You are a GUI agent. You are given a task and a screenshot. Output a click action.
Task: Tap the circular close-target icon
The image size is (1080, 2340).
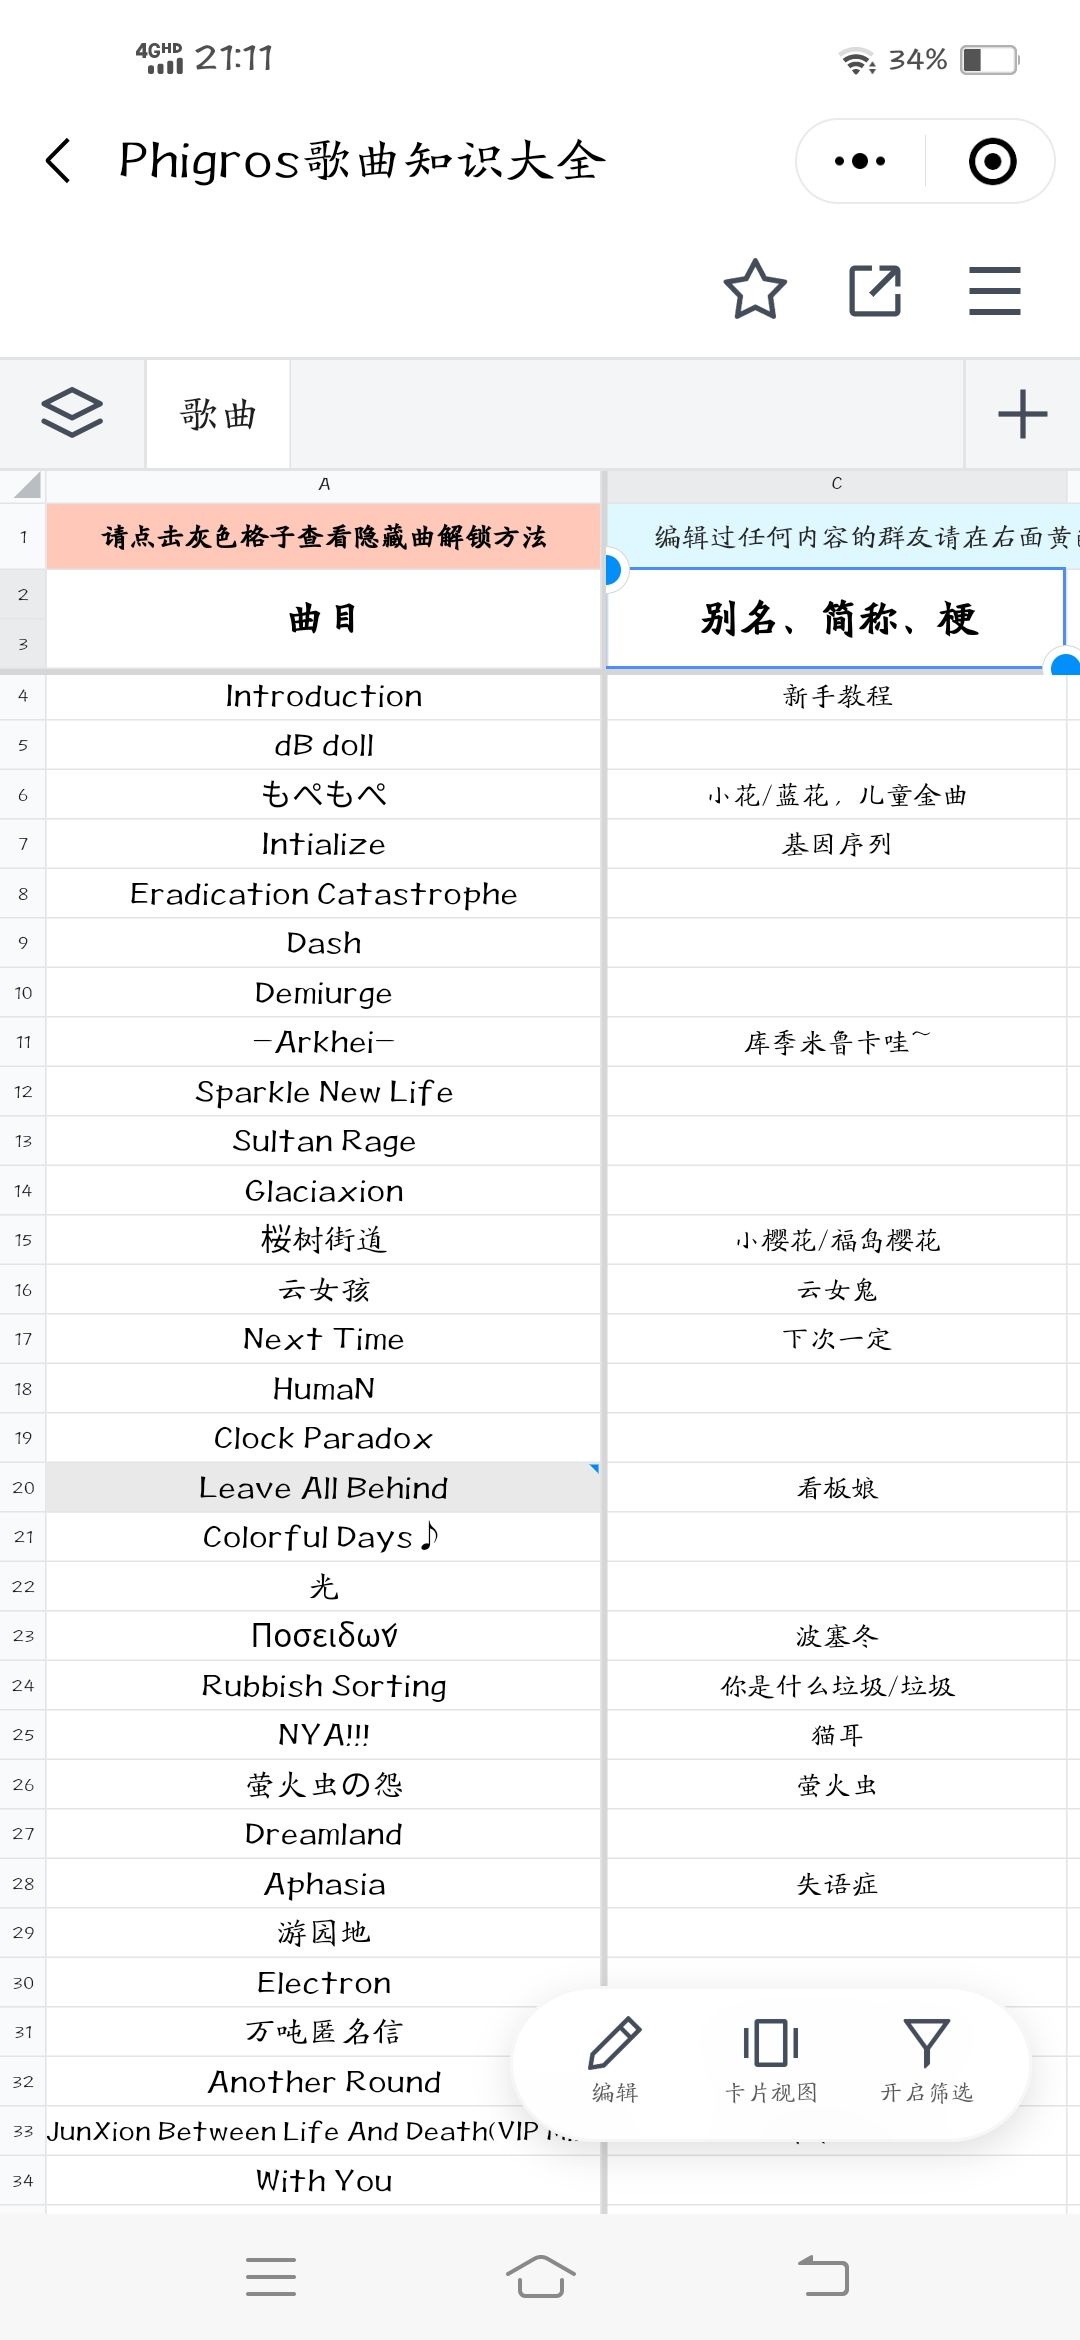992,161
